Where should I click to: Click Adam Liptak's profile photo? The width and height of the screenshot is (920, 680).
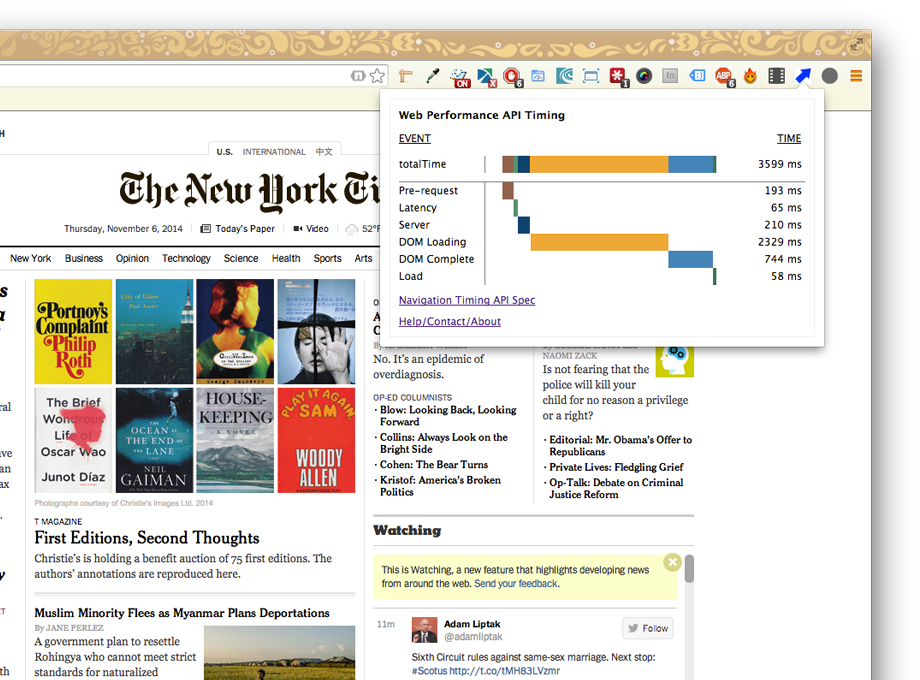tap(424, 630)
